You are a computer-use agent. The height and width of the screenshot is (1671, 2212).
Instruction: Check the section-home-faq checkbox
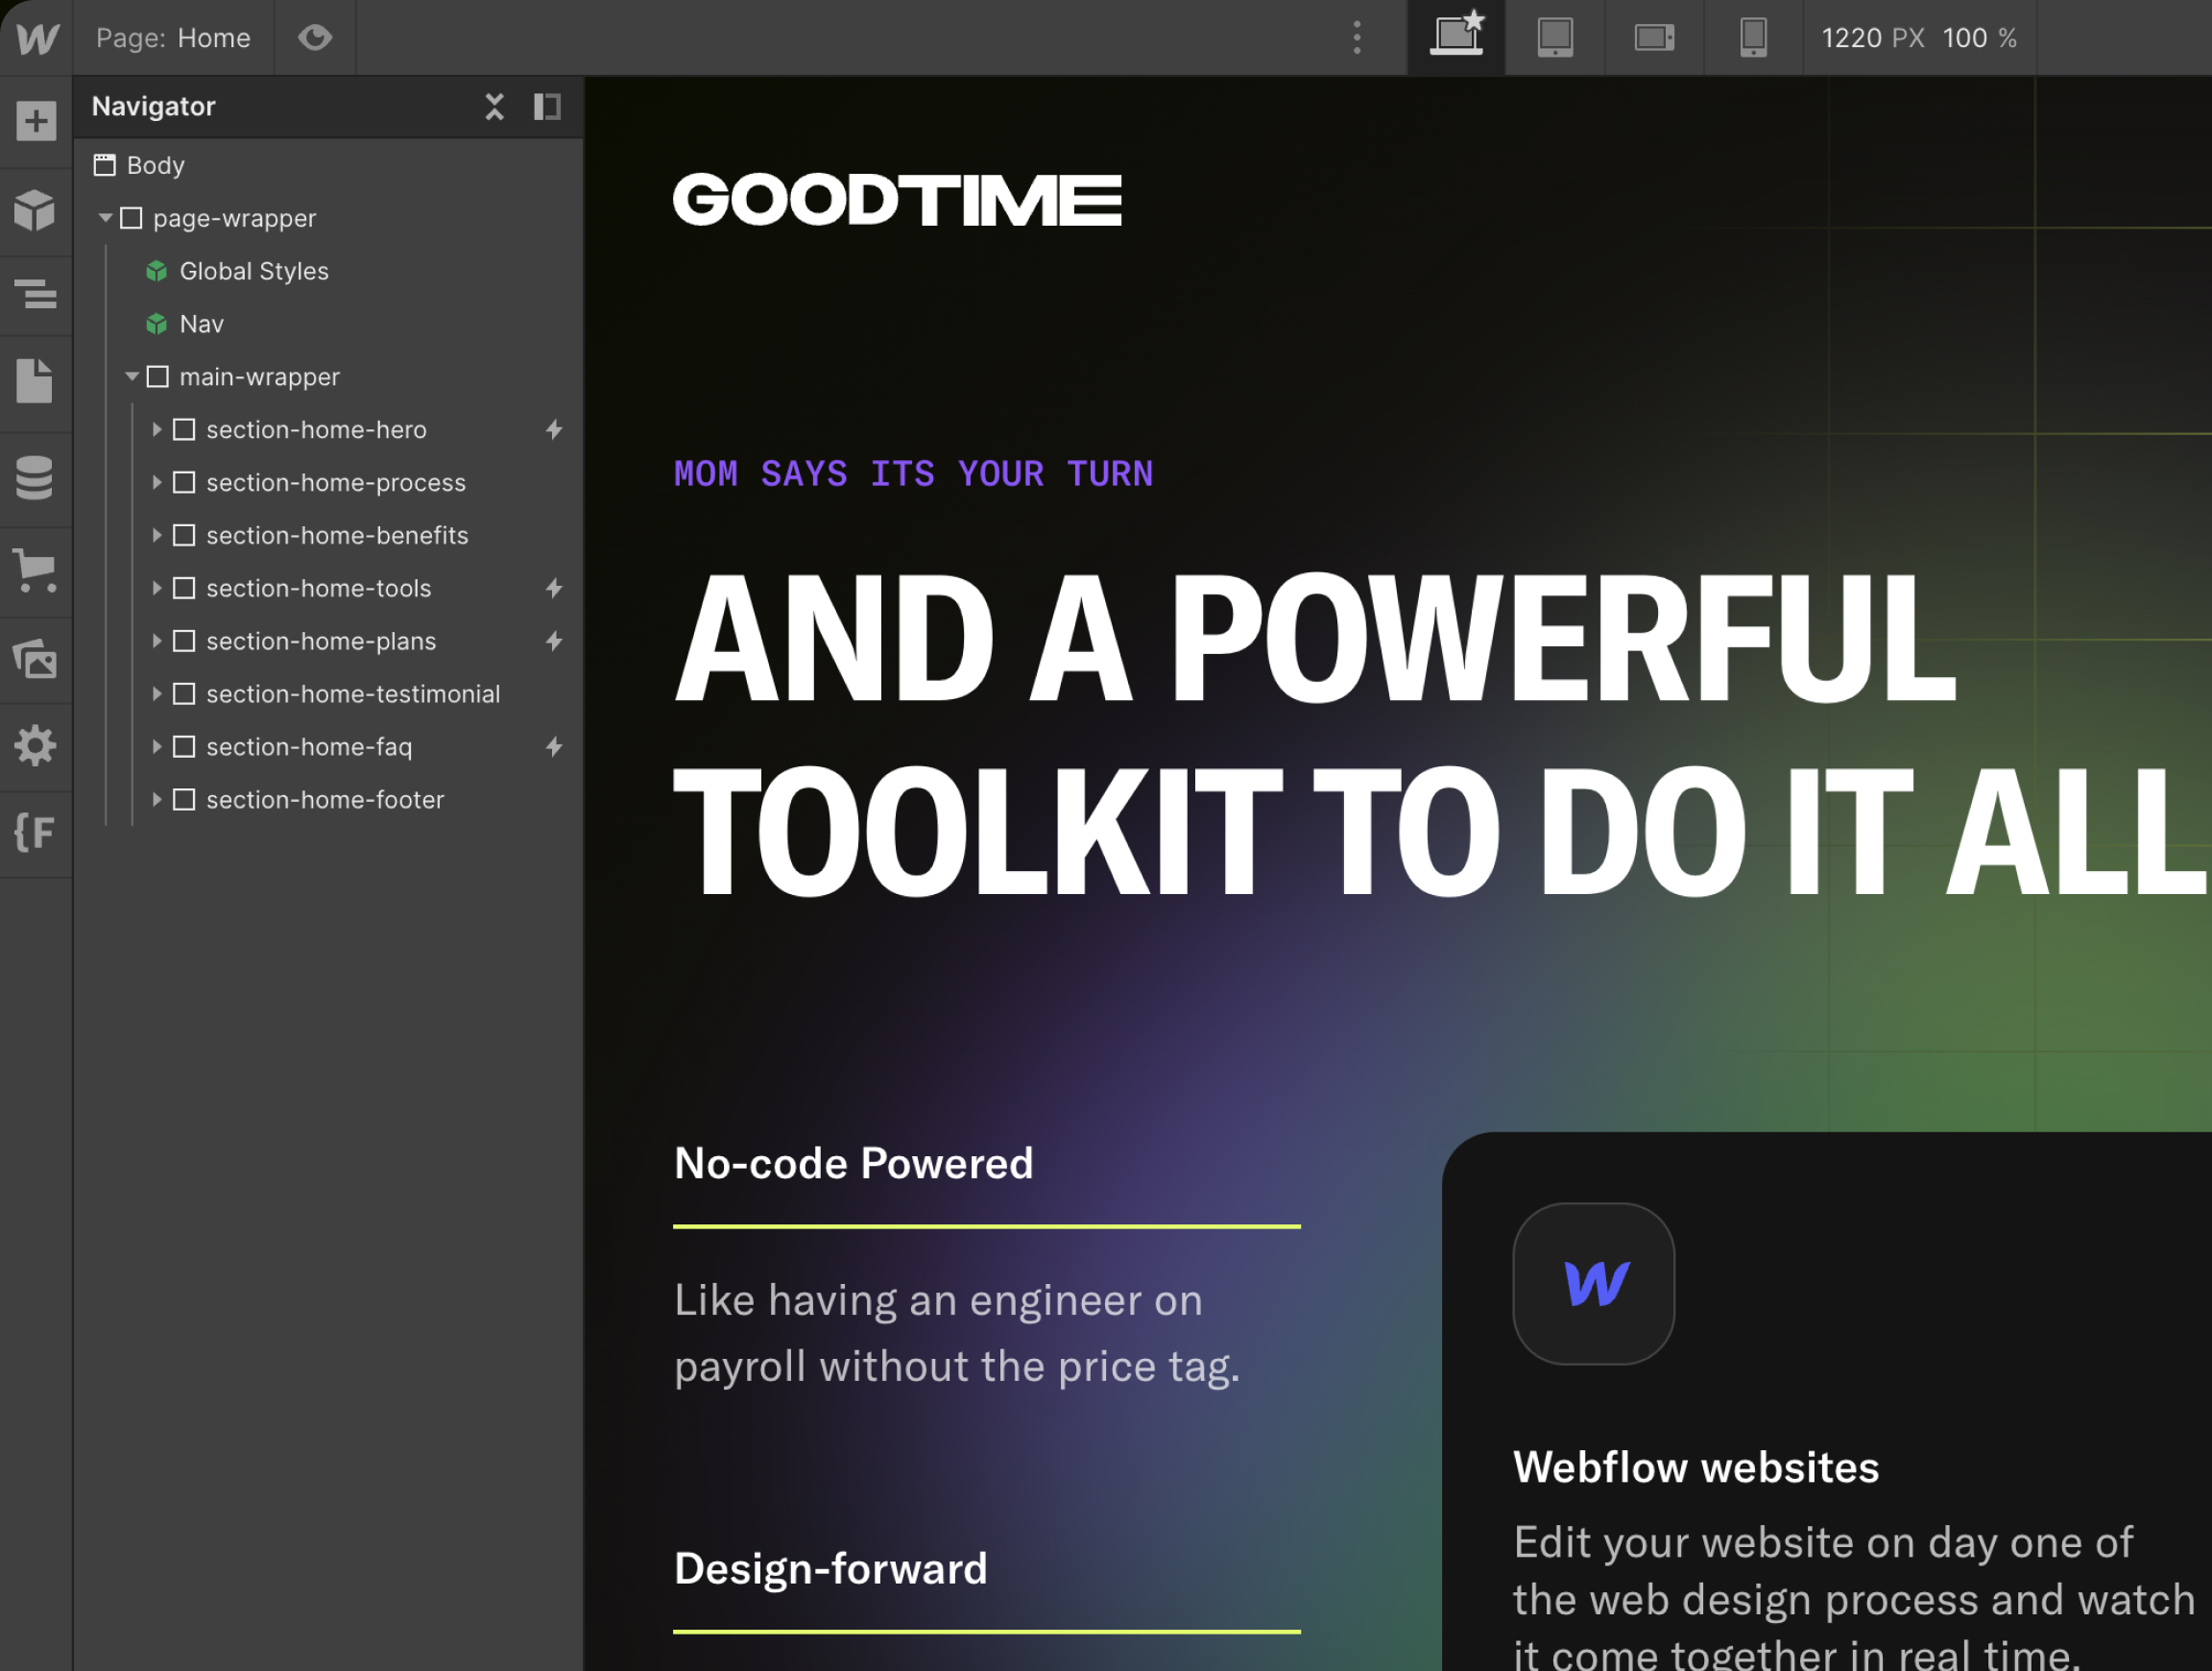184,746
